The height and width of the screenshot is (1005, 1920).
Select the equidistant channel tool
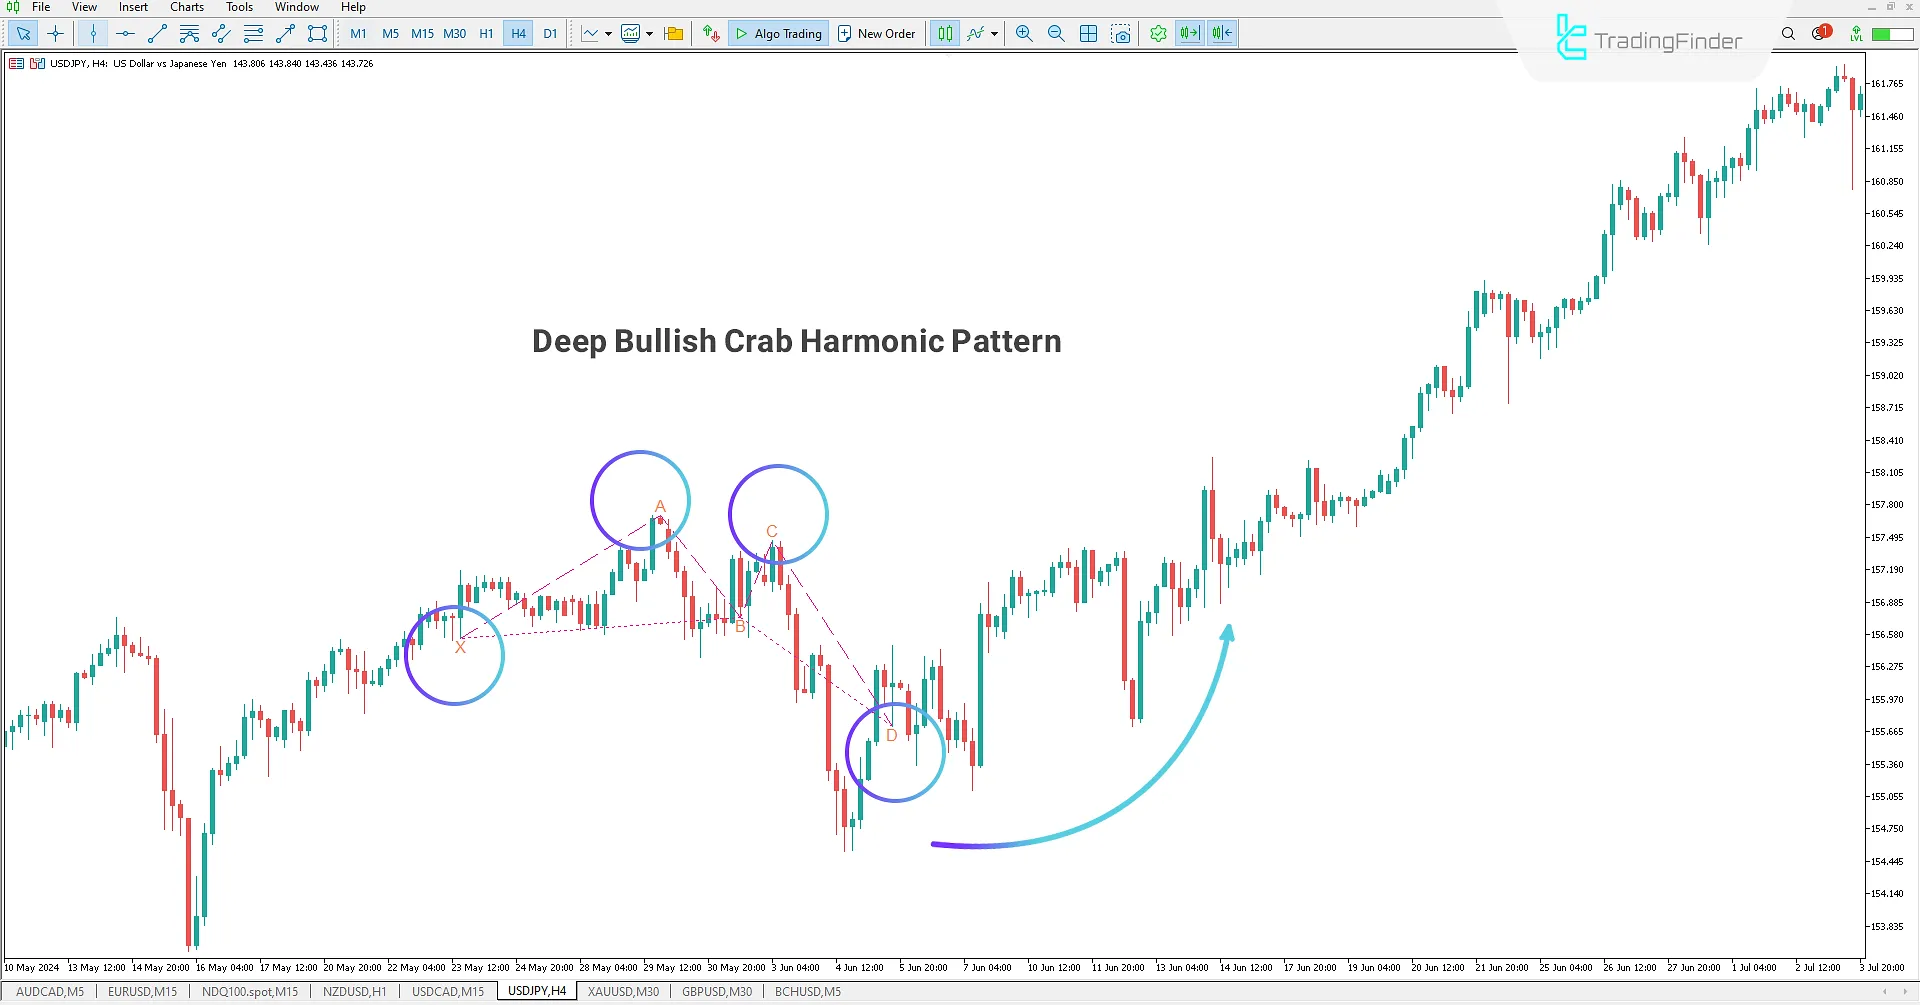click(220, 33)
